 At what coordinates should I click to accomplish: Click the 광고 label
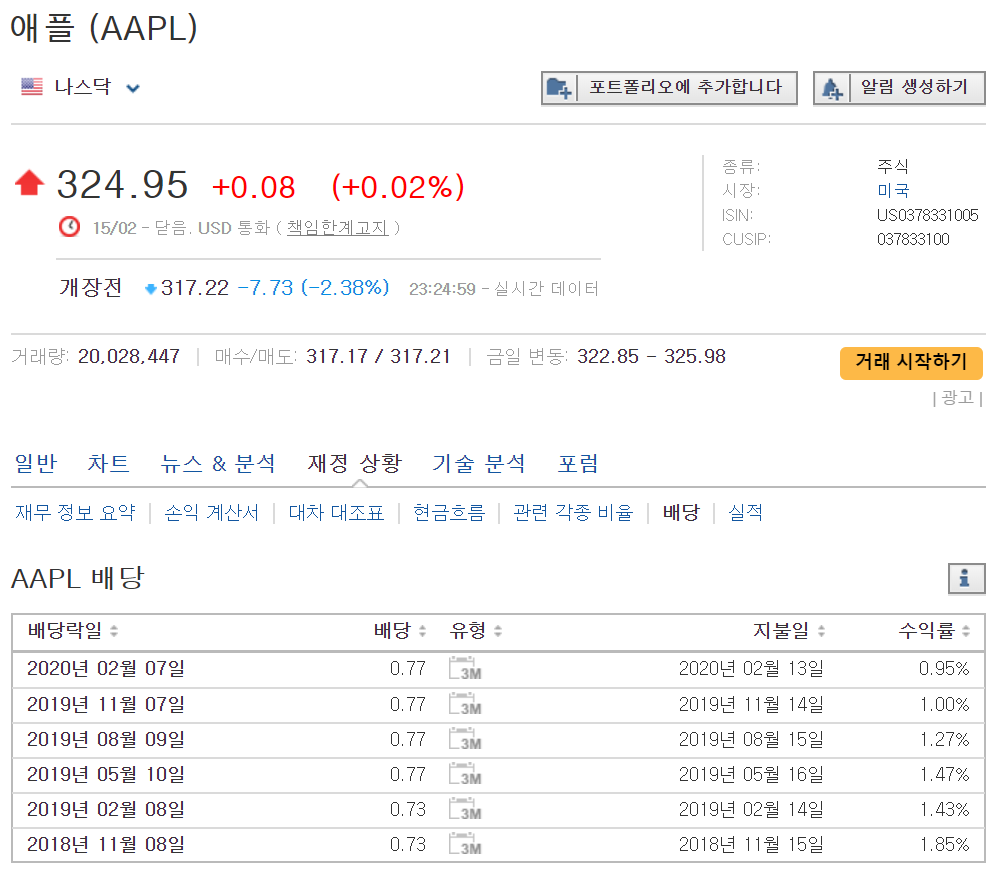957,398
